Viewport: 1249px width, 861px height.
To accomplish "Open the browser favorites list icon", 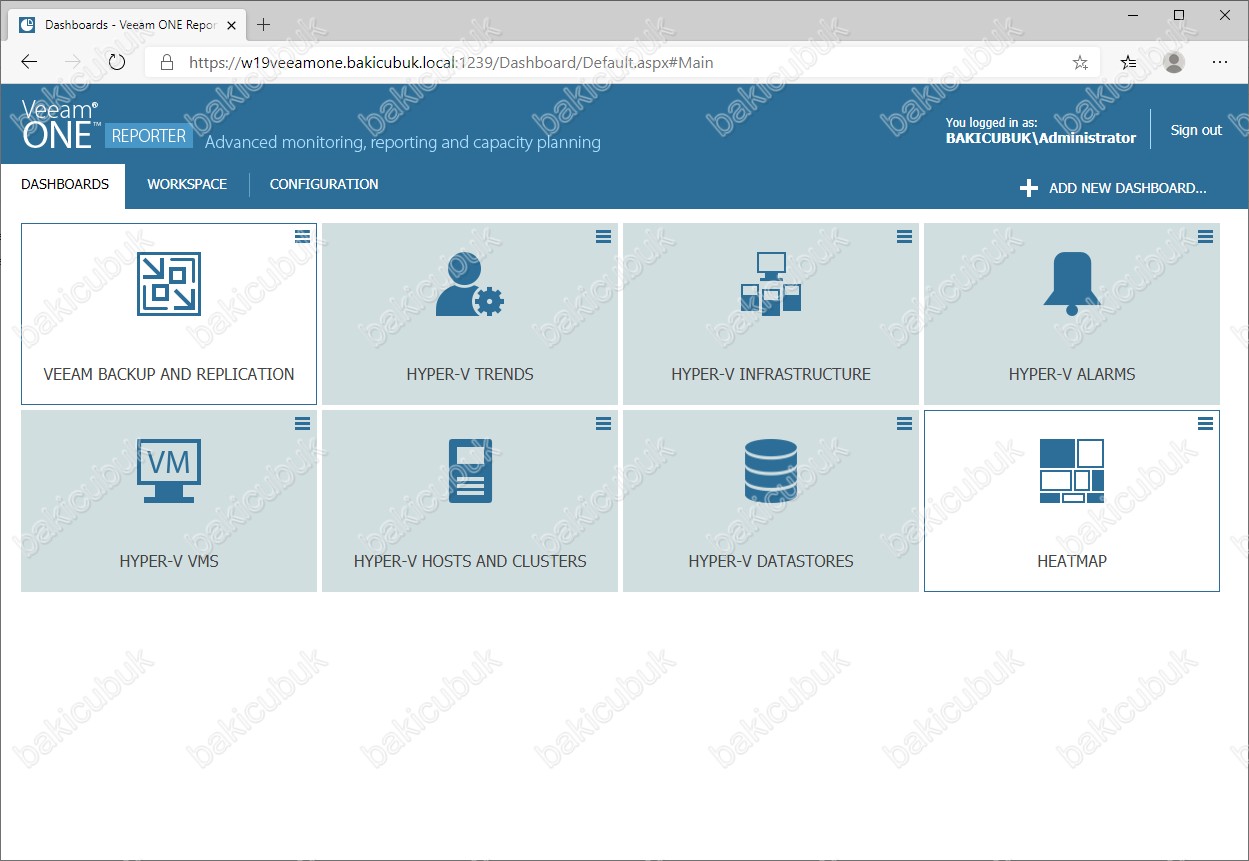I will point(1128,62).
